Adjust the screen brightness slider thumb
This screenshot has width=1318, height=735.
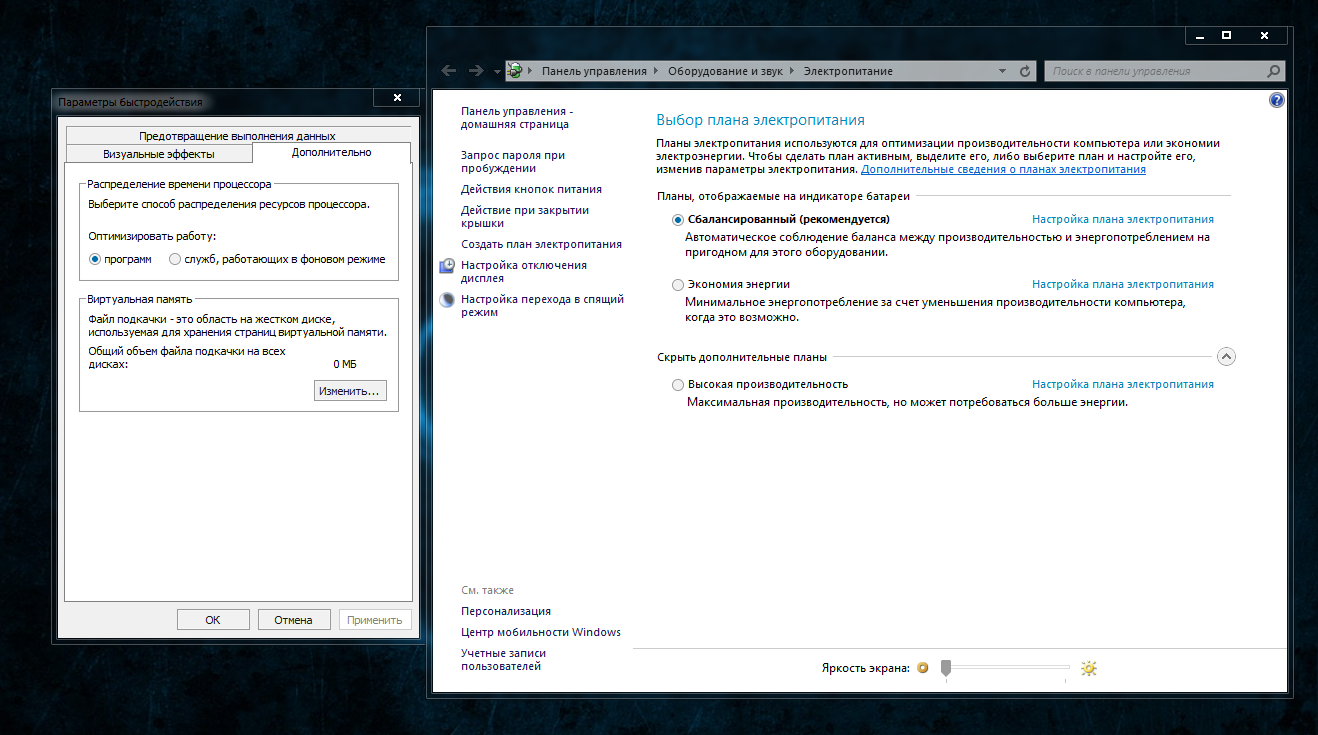(x=945, y=668)
